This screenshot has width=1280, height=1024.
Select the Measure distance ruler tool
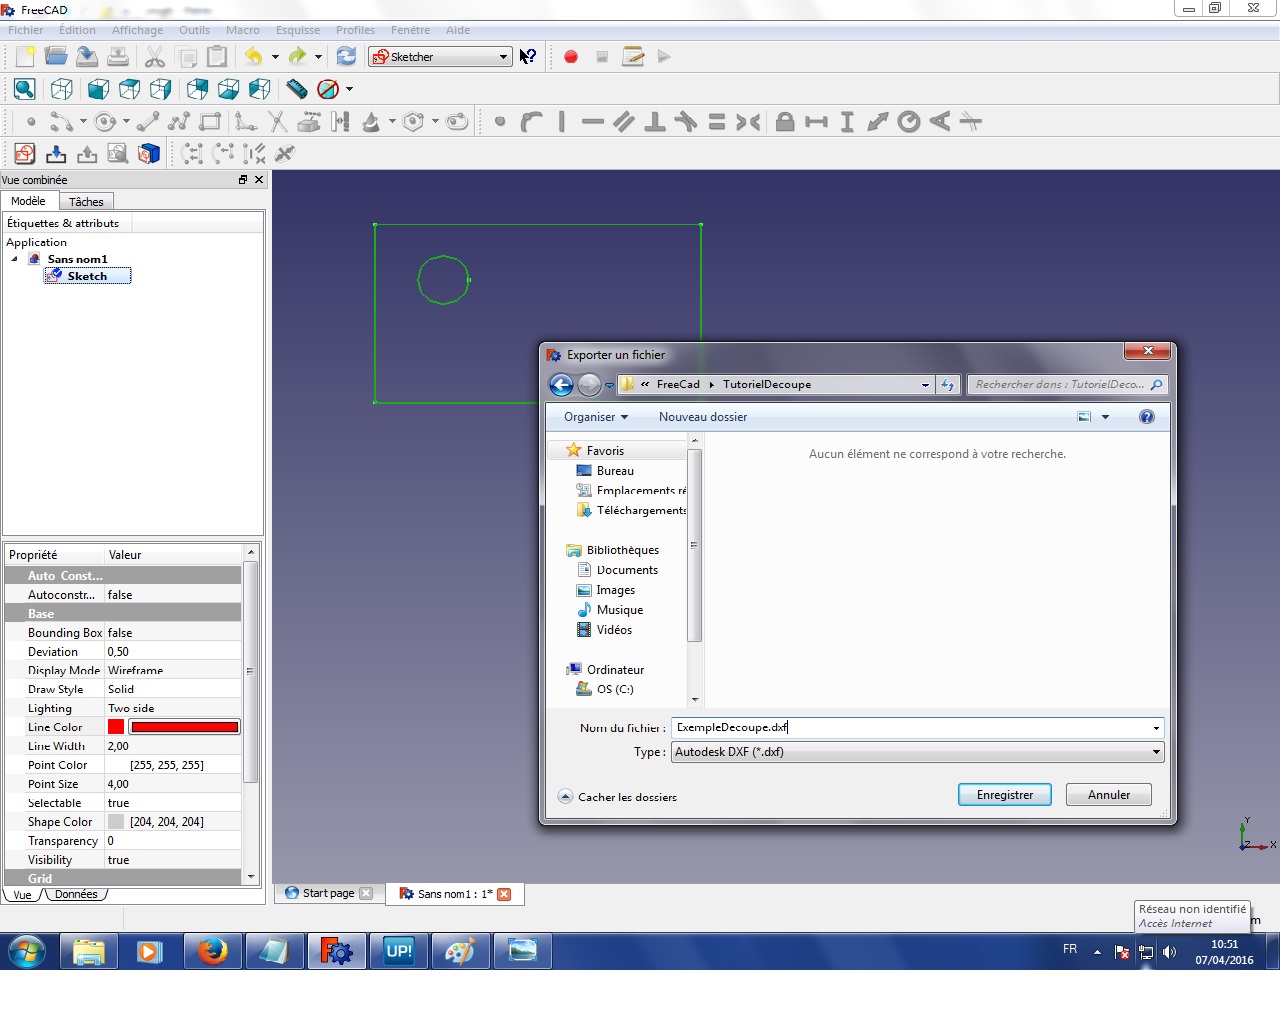click(x=297, y=89)
